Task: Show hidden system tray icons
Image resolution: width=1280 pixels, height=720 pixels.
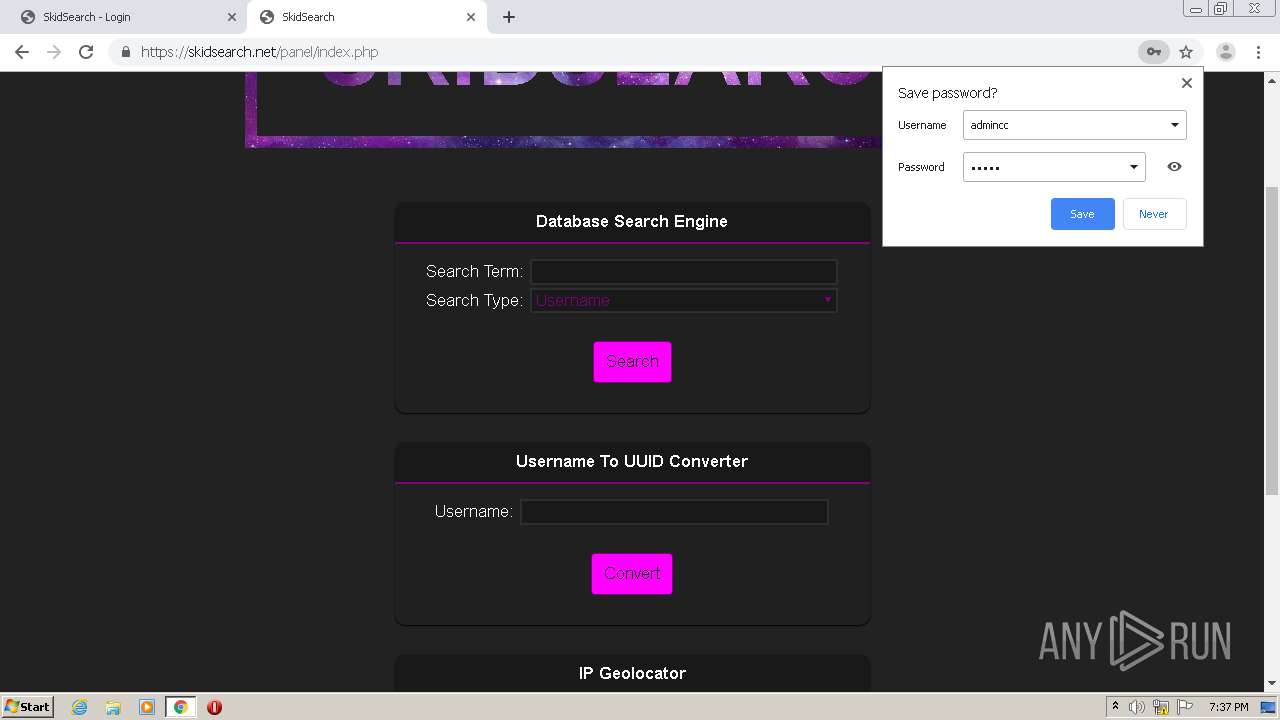Action: pos(1115,707)
